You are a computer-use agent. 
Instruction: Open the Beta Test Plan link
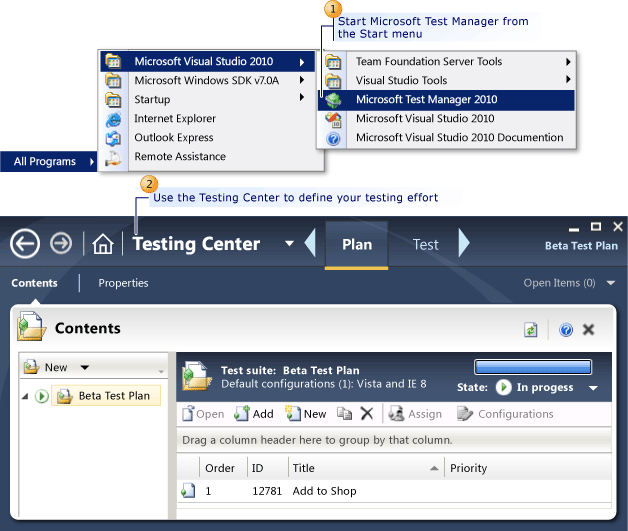(581, 246)
